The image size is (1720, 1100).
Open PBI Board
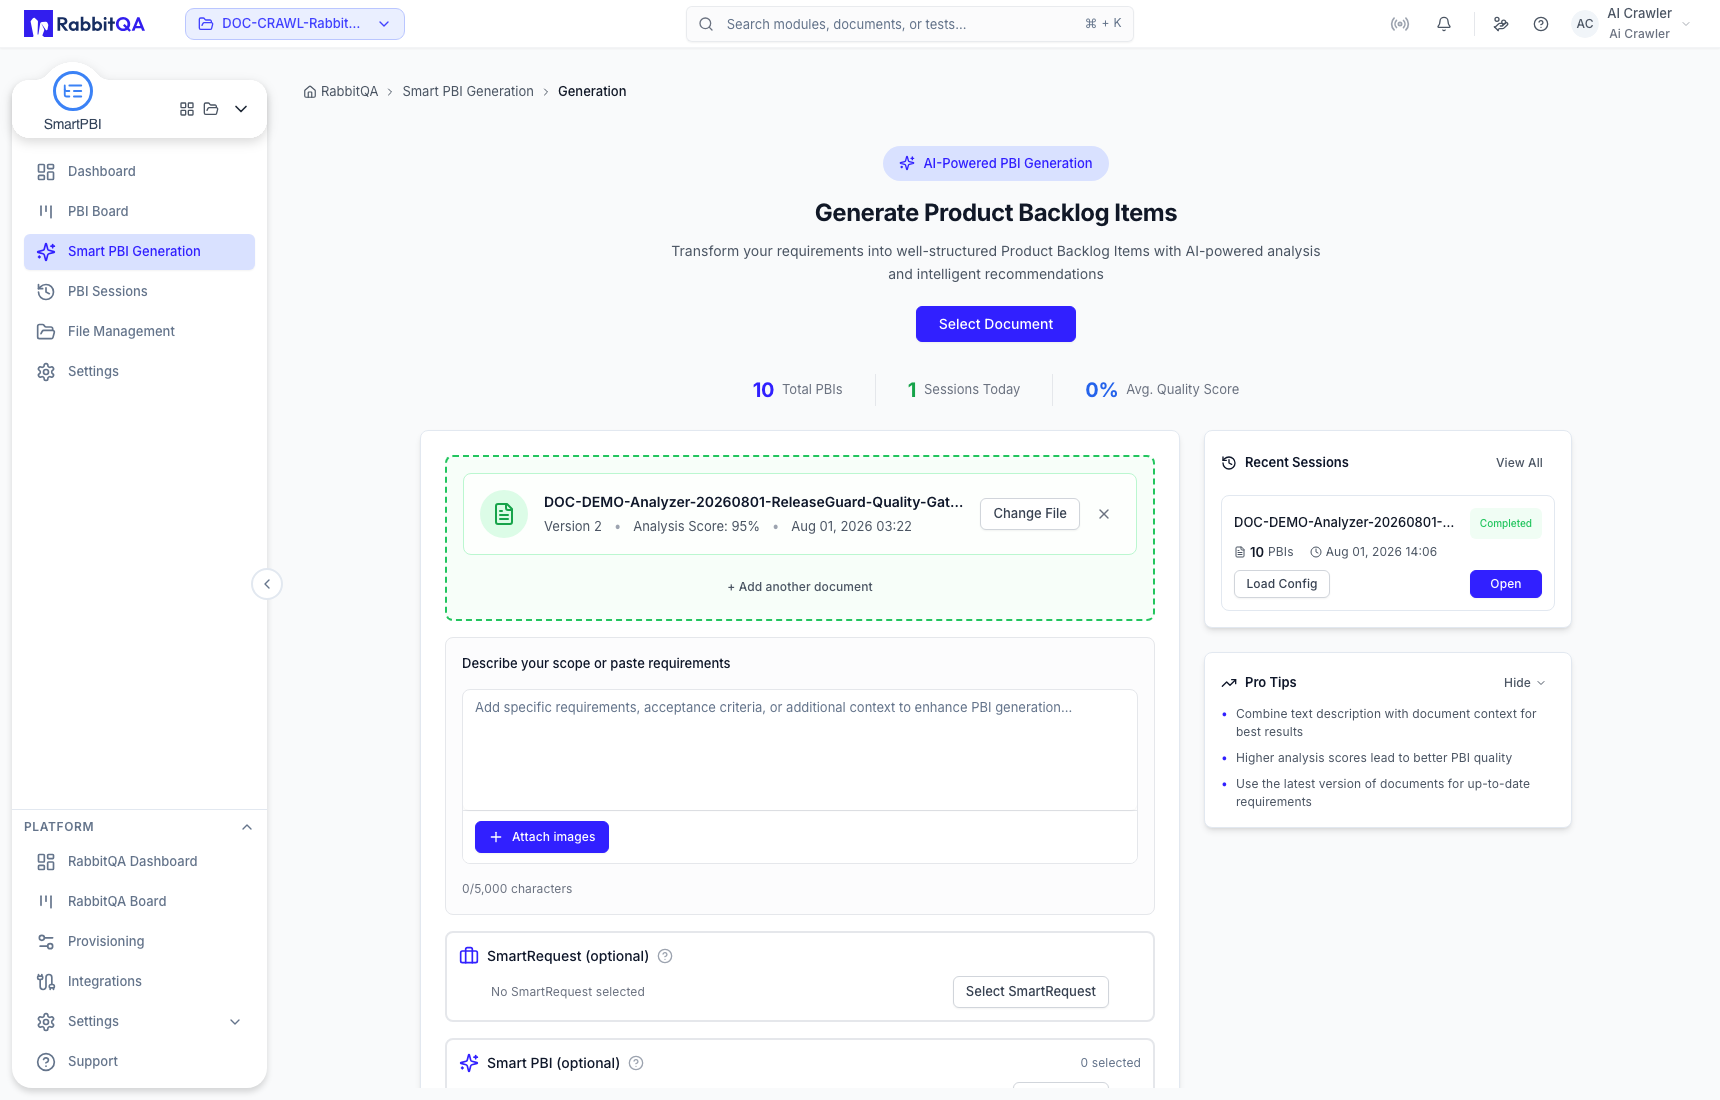tap(139, 212)
